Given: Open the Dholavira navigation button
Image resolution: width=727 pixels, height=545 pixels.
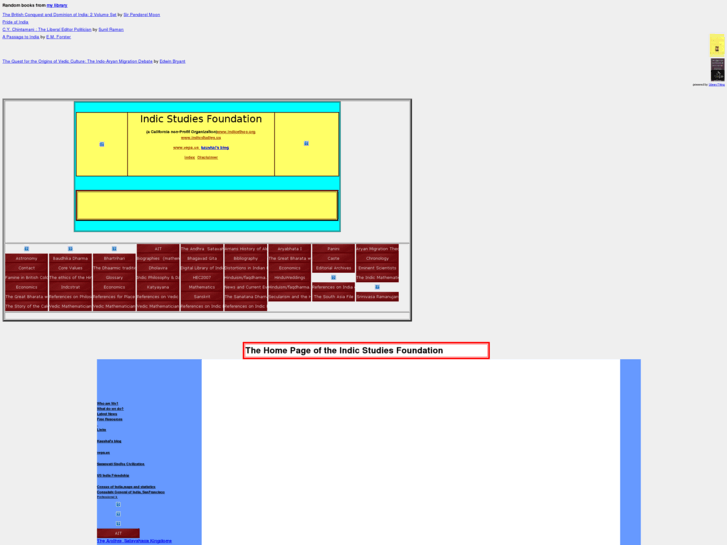Looking at the screenshot, I should click(x=158, y=268).
